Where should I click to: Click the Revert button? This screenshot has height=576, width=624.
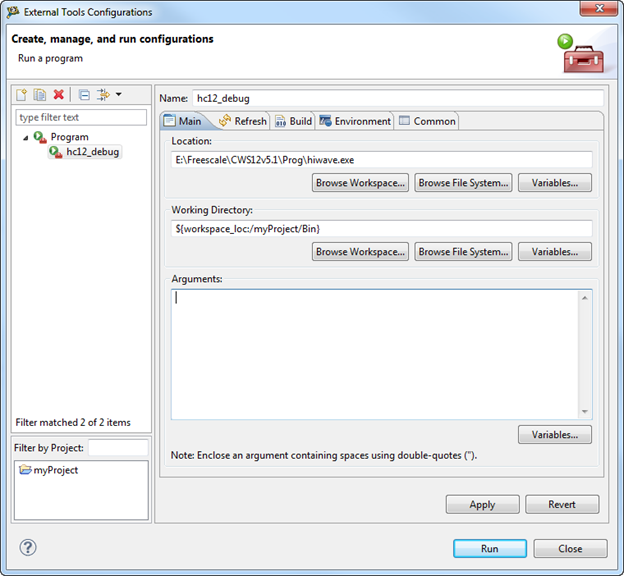[562, 504]
